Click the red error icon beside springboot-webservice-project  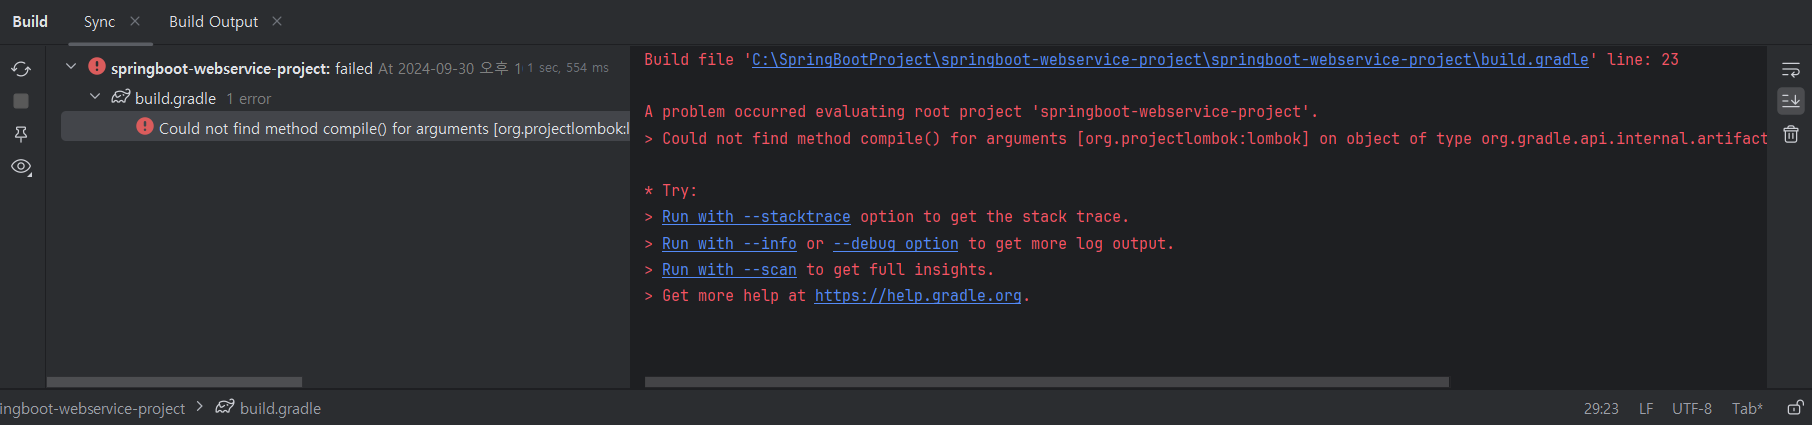pyautogui.click(x=97, y=66)
